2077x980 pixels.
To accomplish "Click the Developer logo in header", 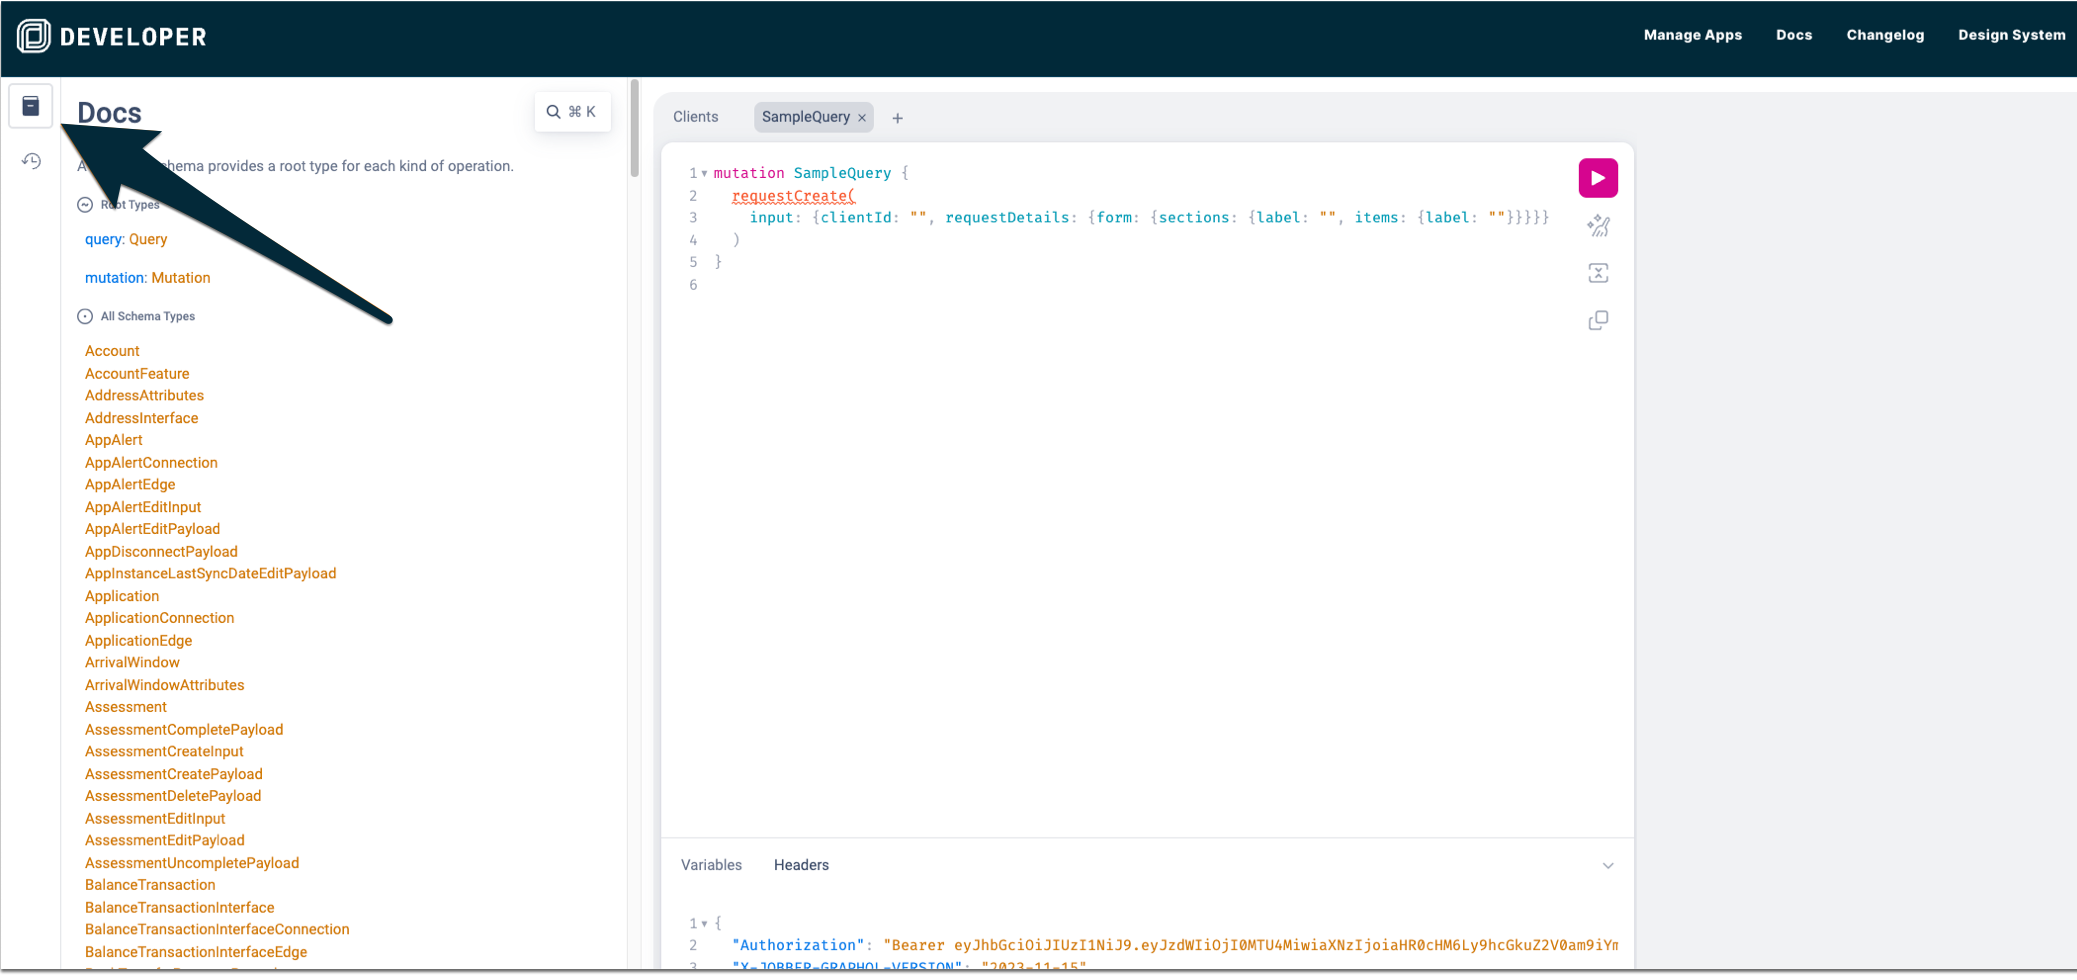I will [x=111, y=37].
